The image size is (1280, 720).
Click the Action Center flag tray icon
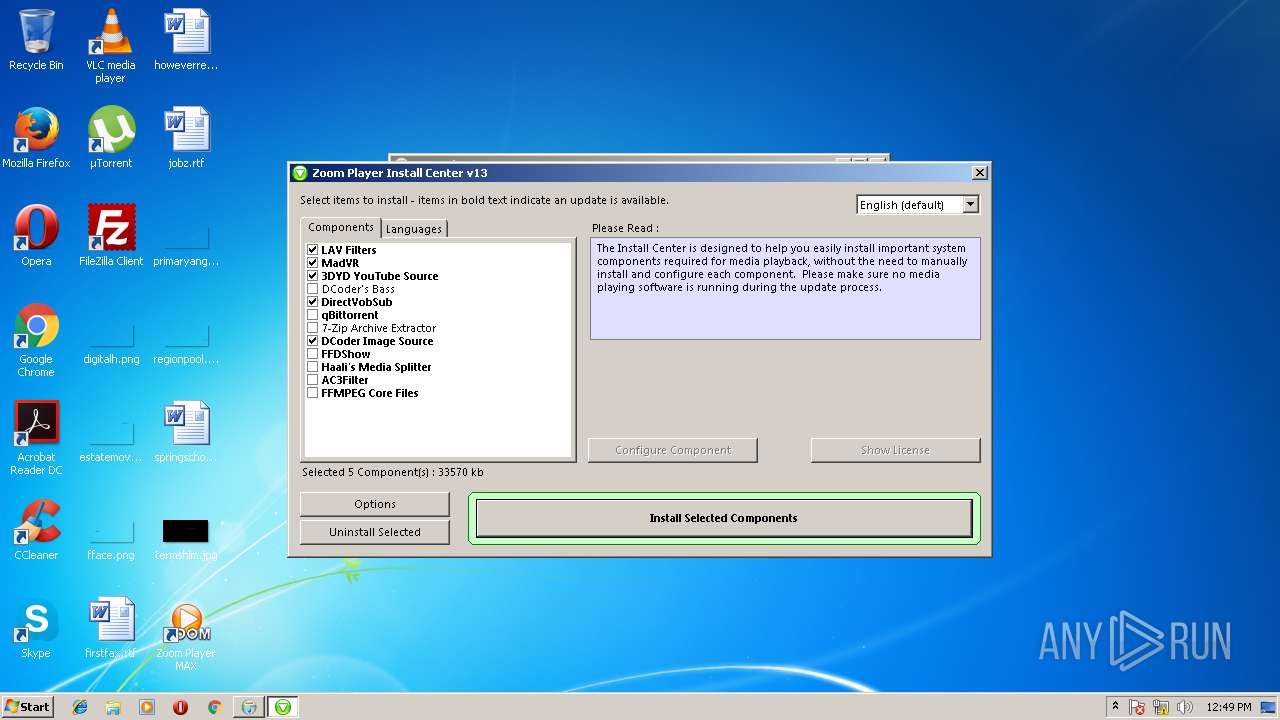[x=1137, y=707]
